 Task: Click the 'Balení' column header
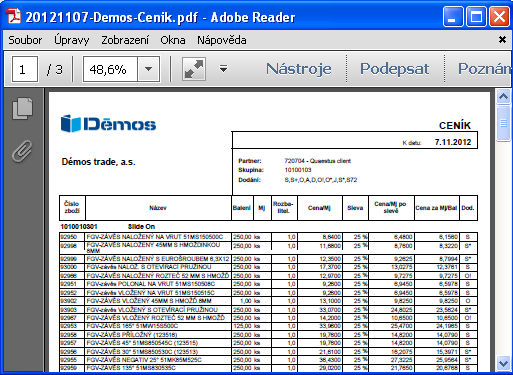pos(242,208)
